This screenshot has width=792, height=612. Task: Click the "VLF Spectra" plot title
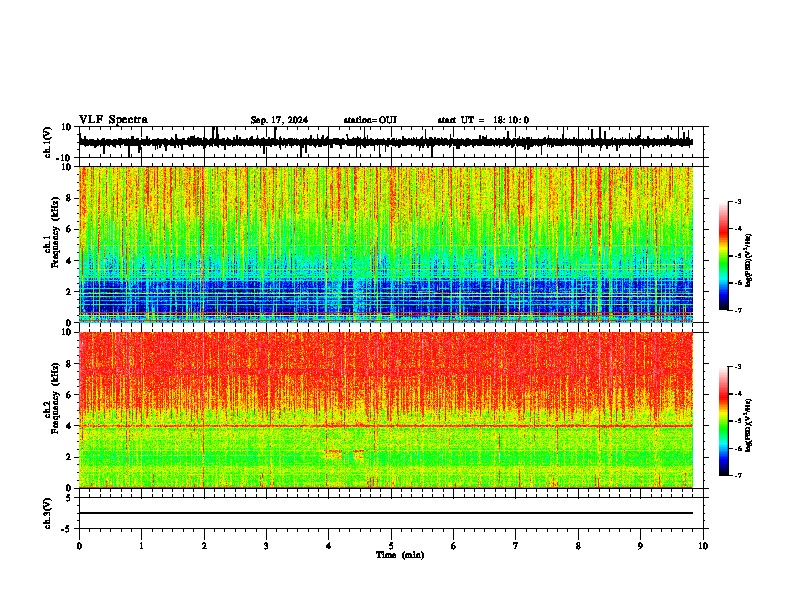113,120
